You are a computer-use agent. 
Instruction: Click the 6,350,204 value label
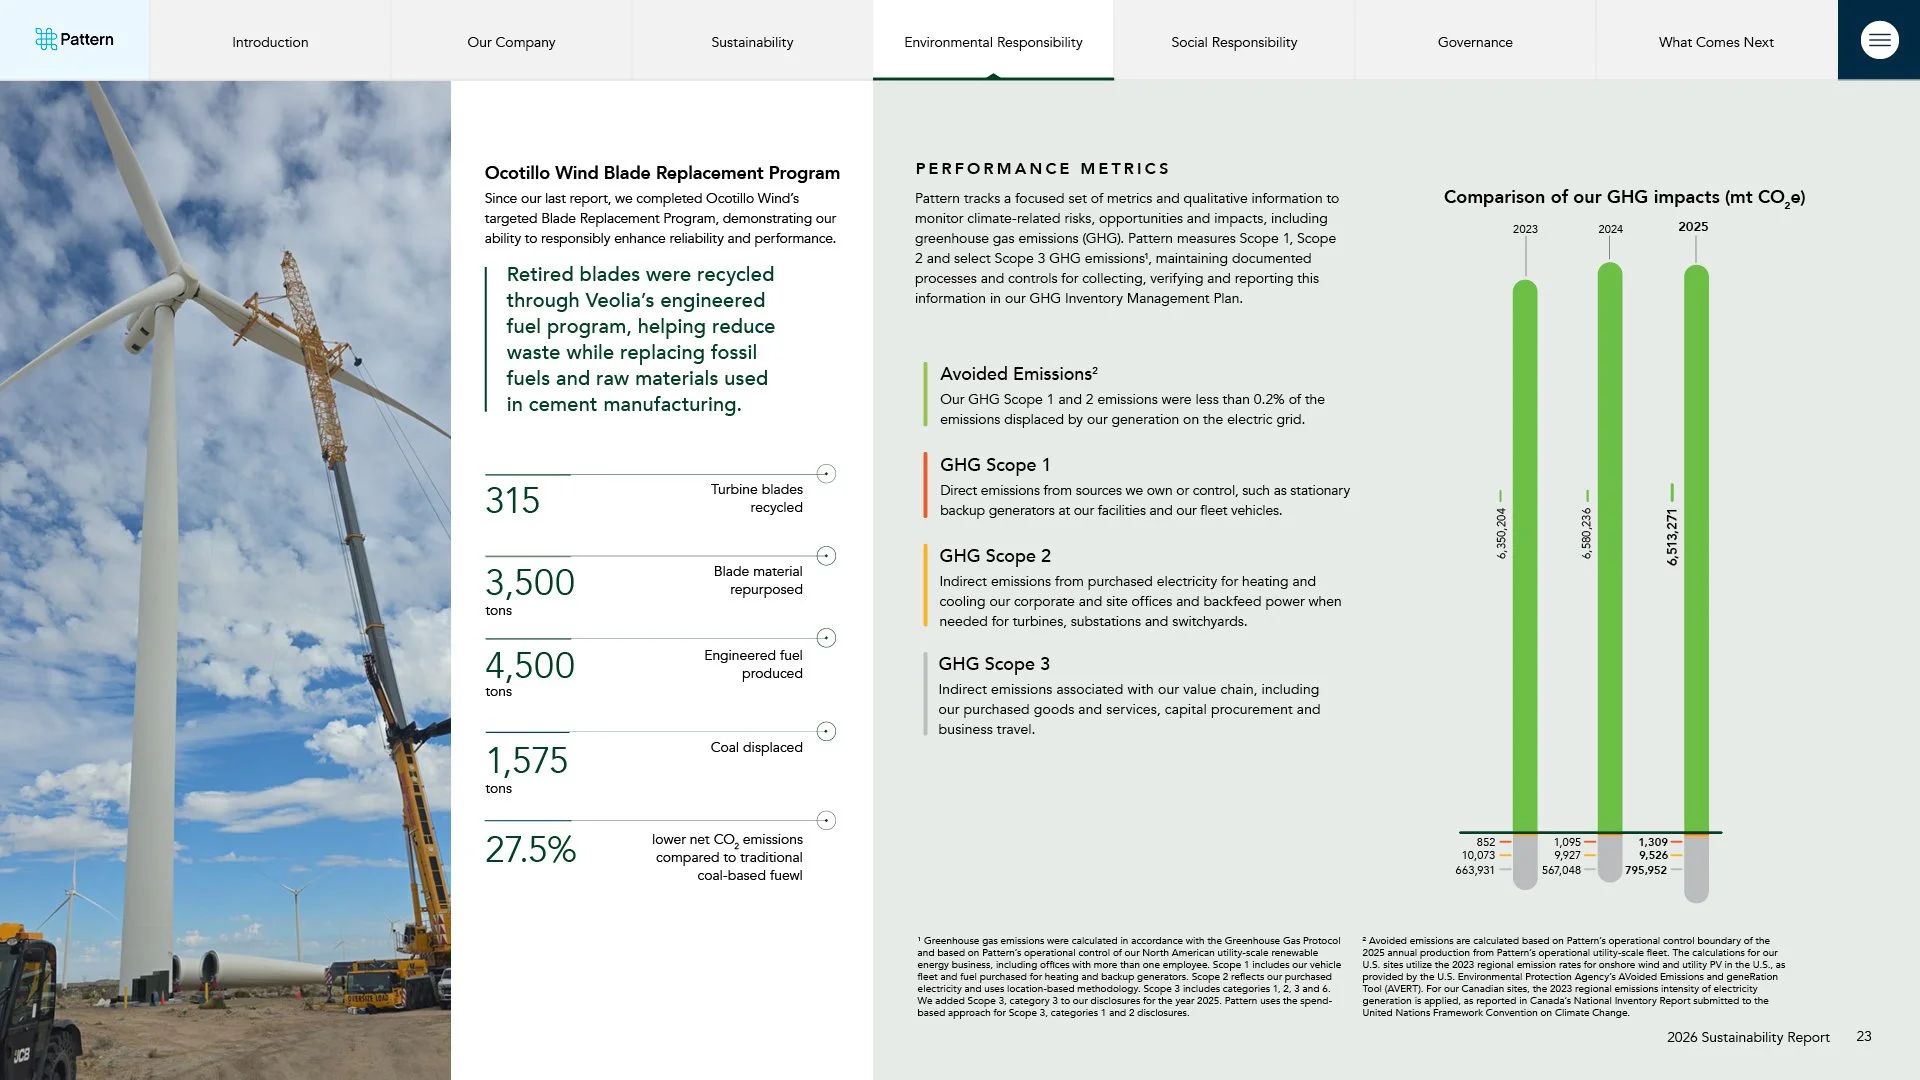coord(1501,533)
